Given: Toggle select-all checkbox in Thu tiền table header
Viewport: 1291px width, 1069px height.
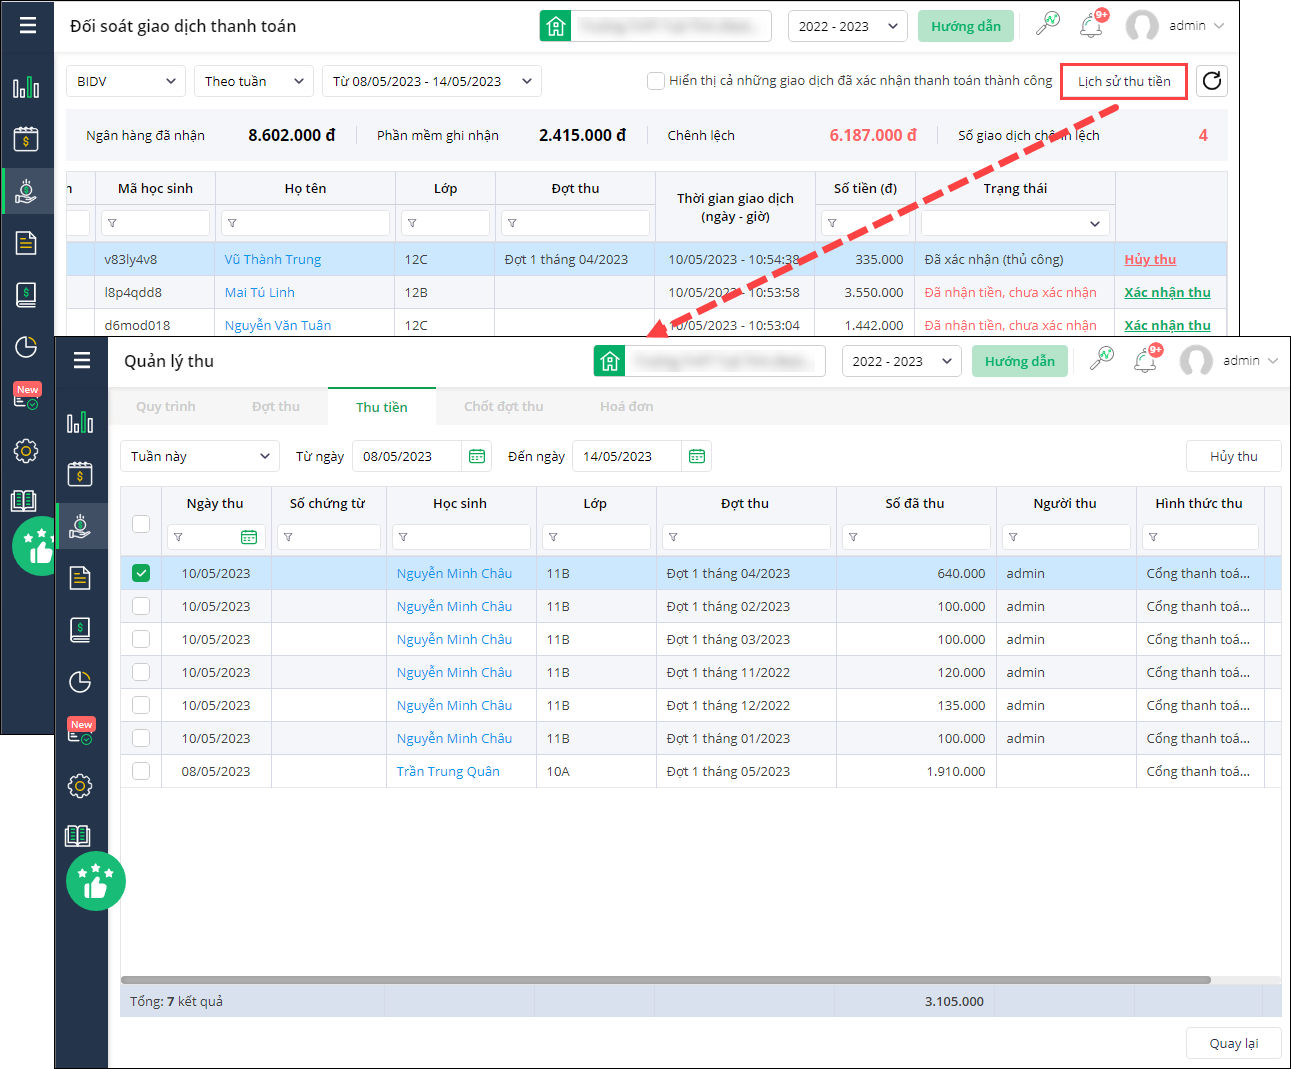Looking at the screenshot, I should 141,524.
